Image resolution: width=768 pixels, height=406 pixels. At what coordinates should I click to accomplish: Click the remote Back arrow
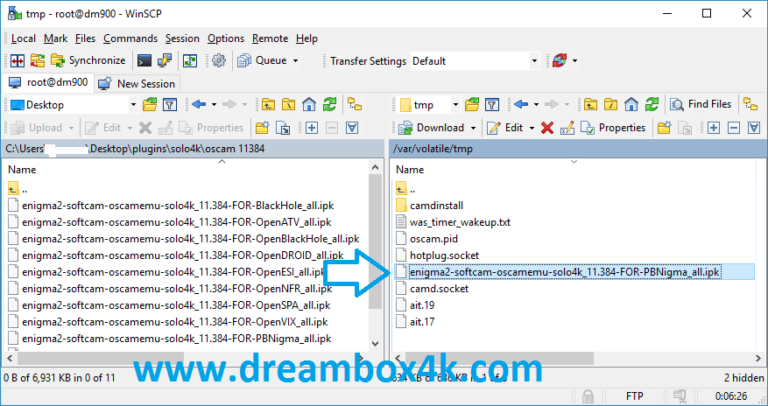[521, 104]
